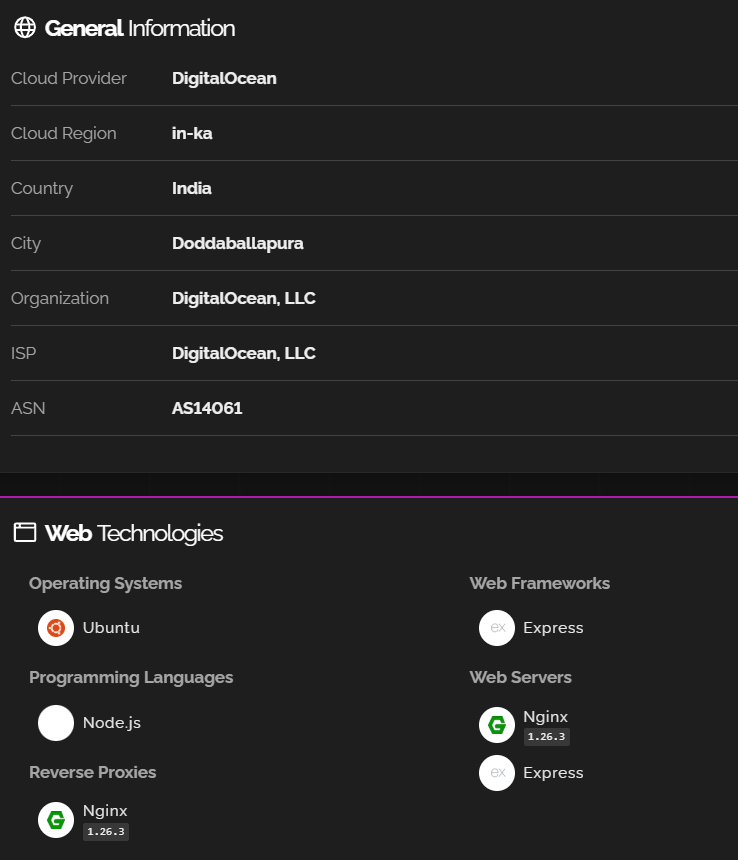
Task: Click the Cloud Region label
Action: [64, 133]
